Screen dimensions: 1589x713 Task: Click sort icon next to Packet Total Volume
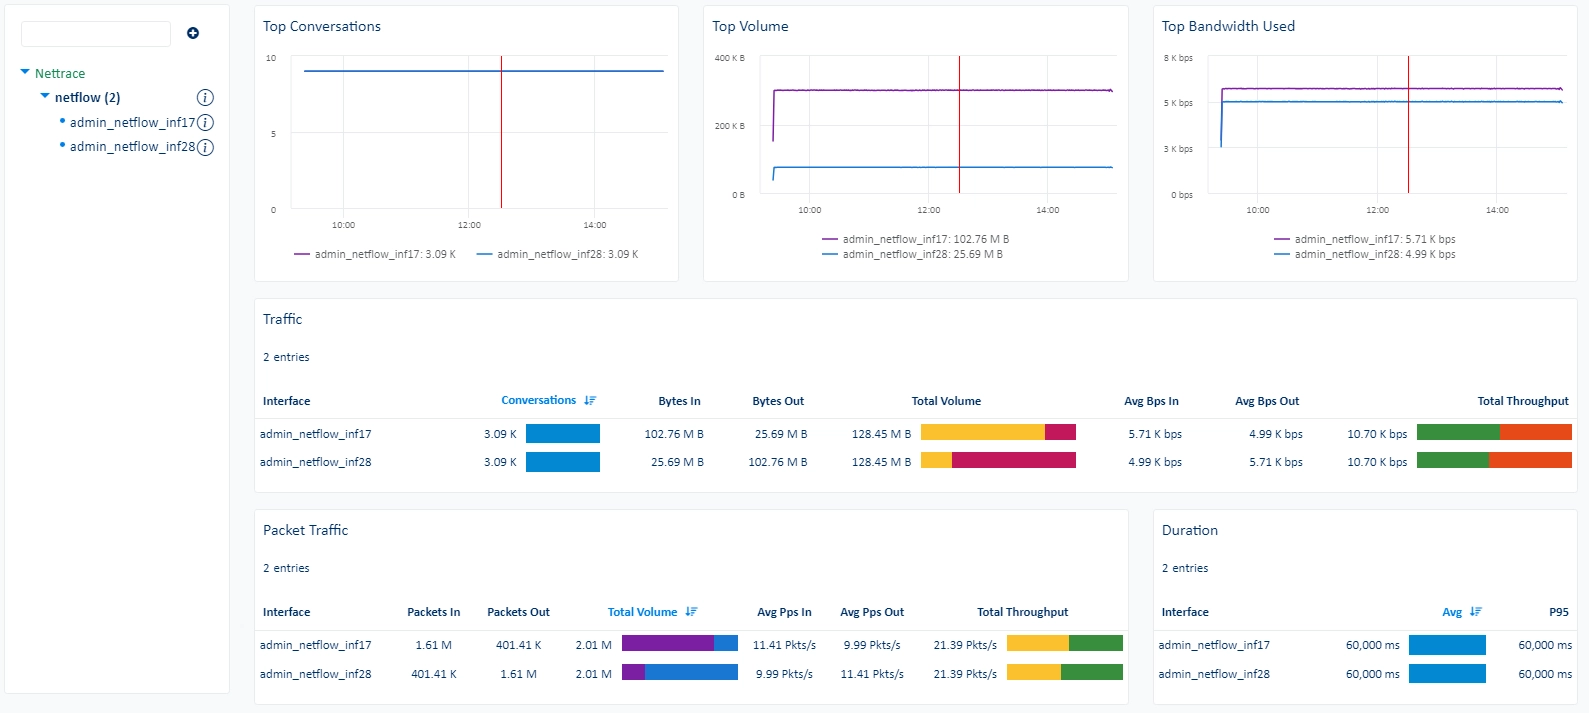click(691, 612)
